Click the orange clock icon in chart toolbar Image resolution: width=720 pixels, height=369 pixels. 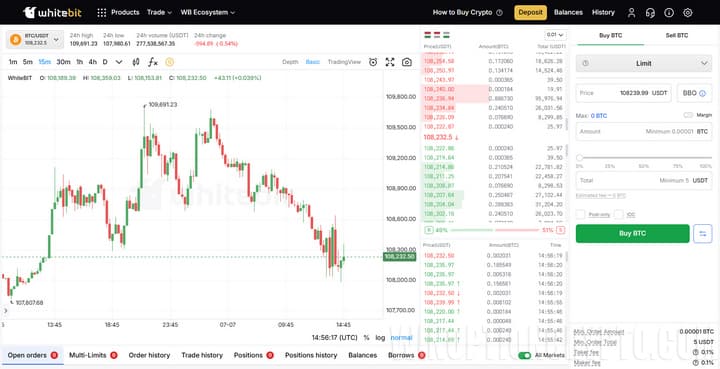tap(169, 62)
